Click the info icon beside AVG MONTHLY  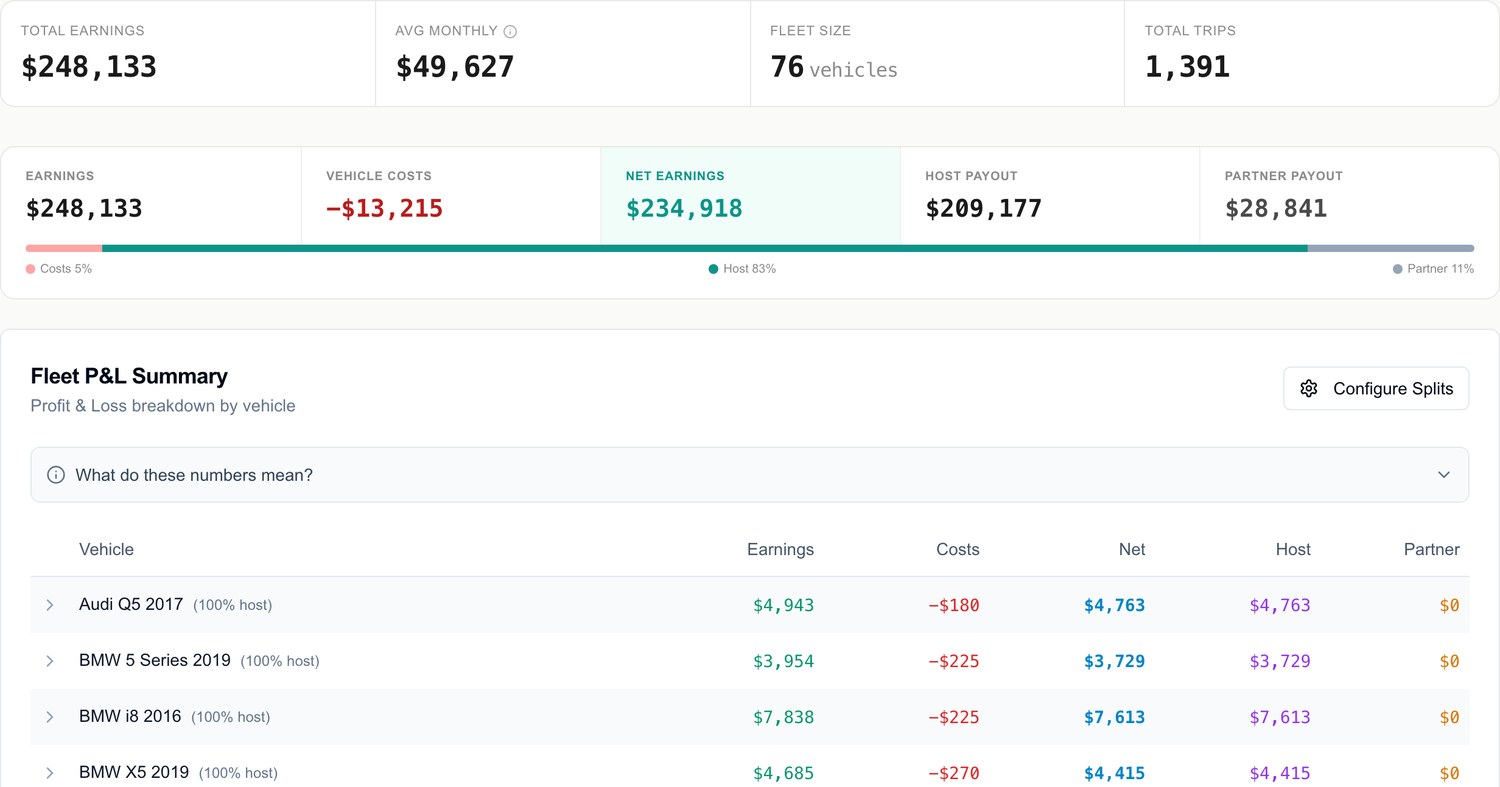point(510,31)
